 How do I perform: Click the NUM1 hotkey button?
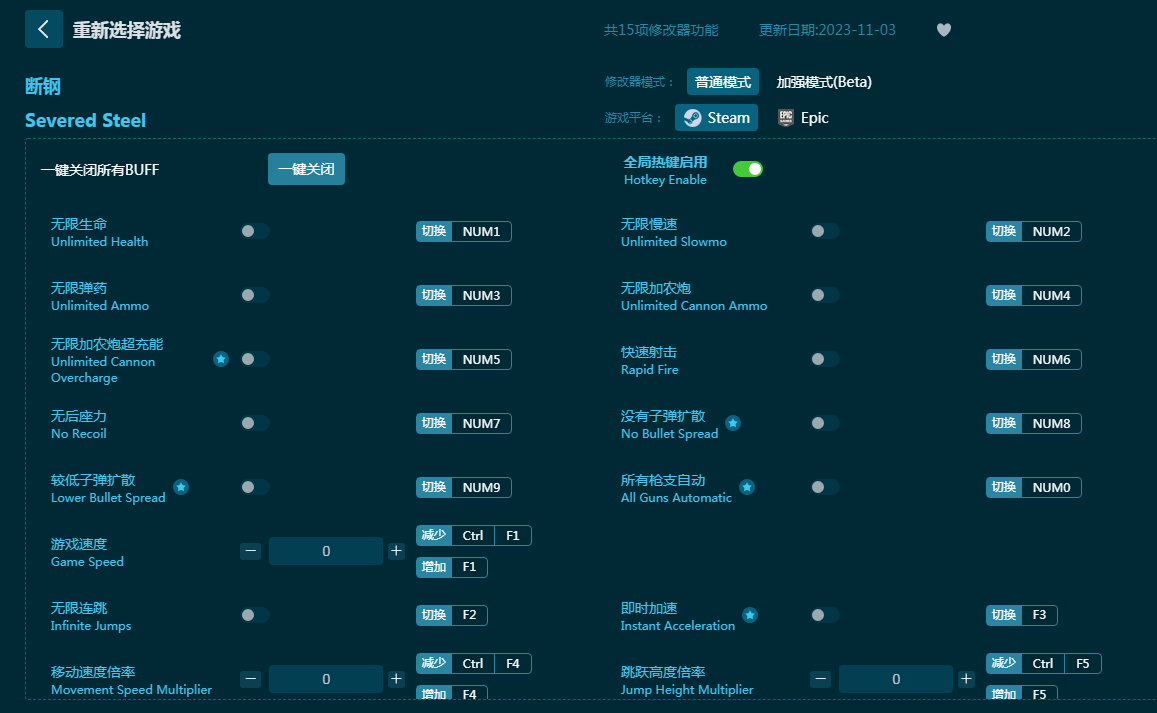pos(481,232)
